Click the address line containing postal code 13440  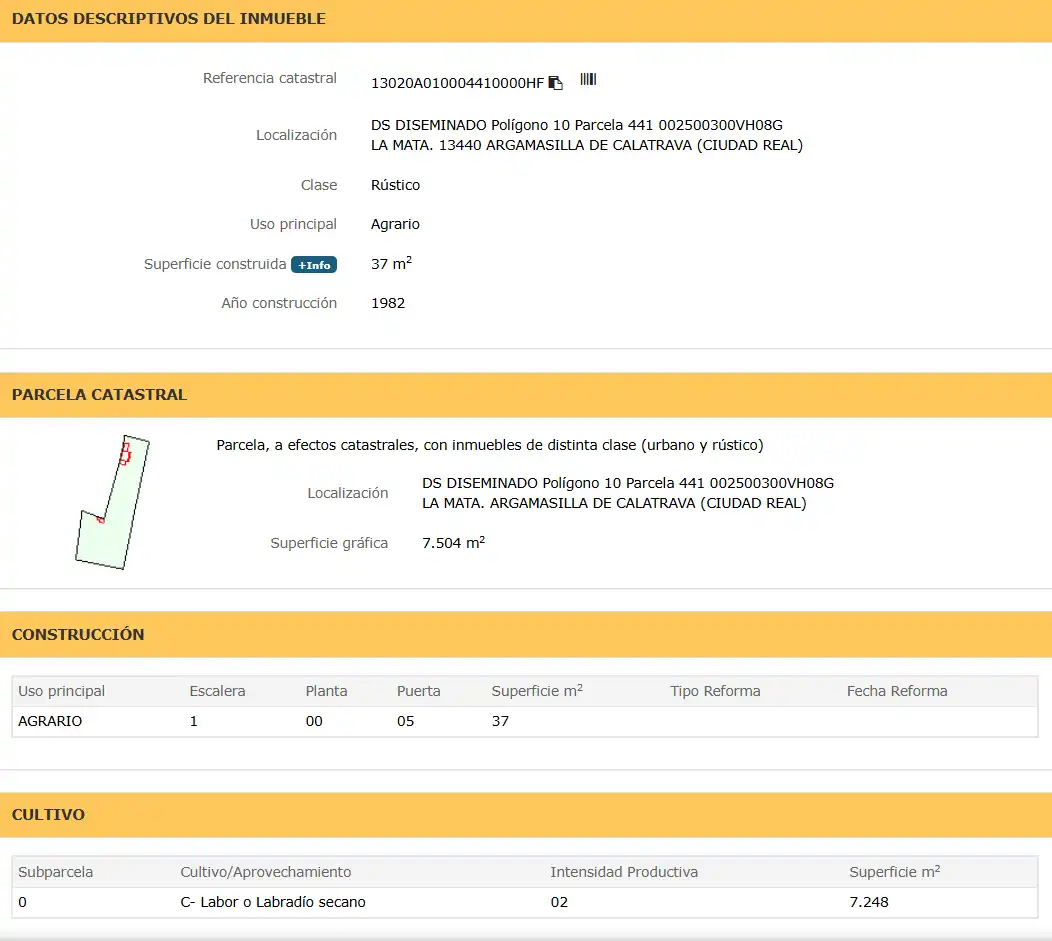point(587,145)
